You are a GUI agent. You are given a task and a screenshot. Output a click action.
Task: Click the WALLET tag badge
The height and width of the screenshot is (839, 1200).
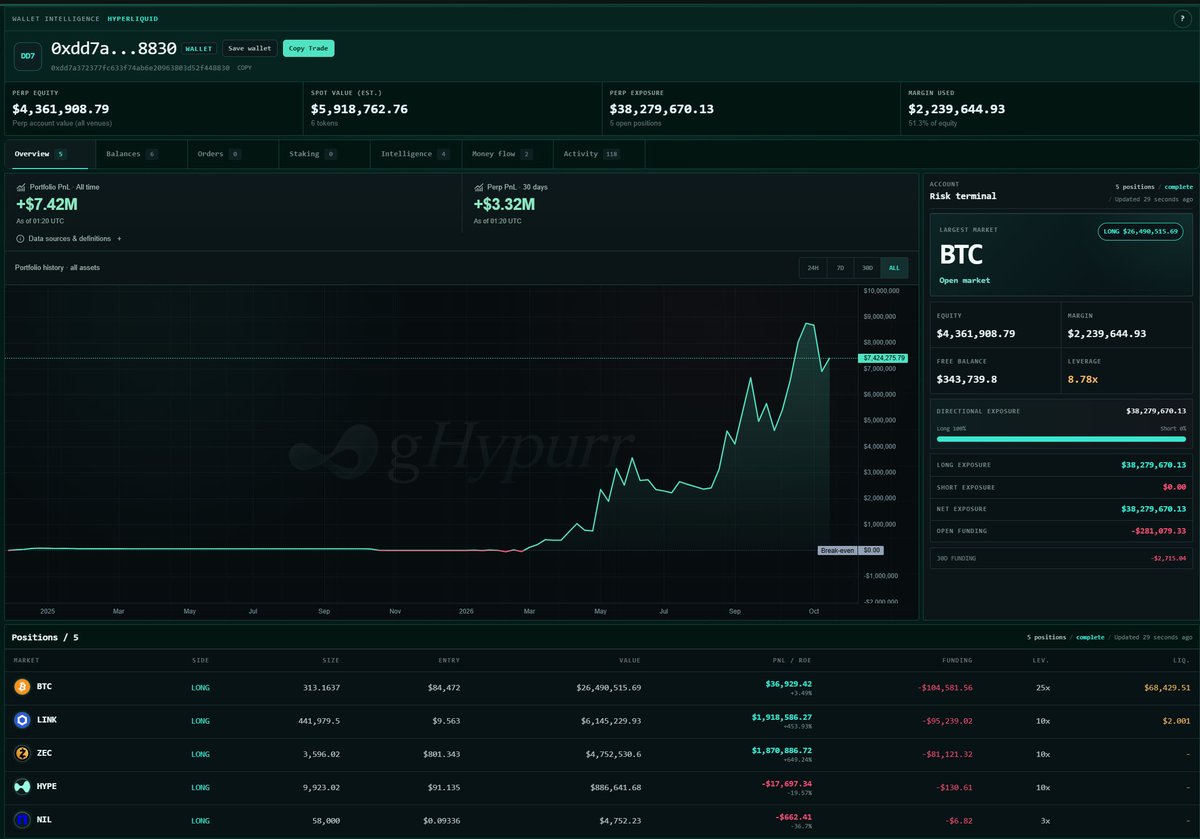click(200, 48)
